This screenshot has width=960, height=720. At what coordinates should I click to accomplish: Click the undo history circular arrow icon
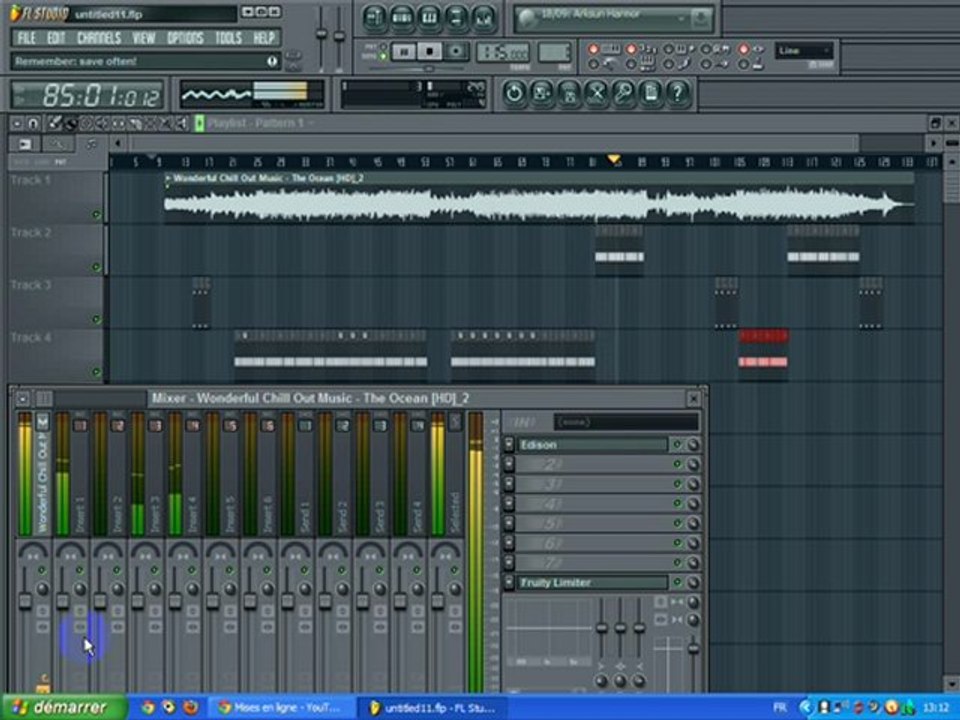point(514,93)
